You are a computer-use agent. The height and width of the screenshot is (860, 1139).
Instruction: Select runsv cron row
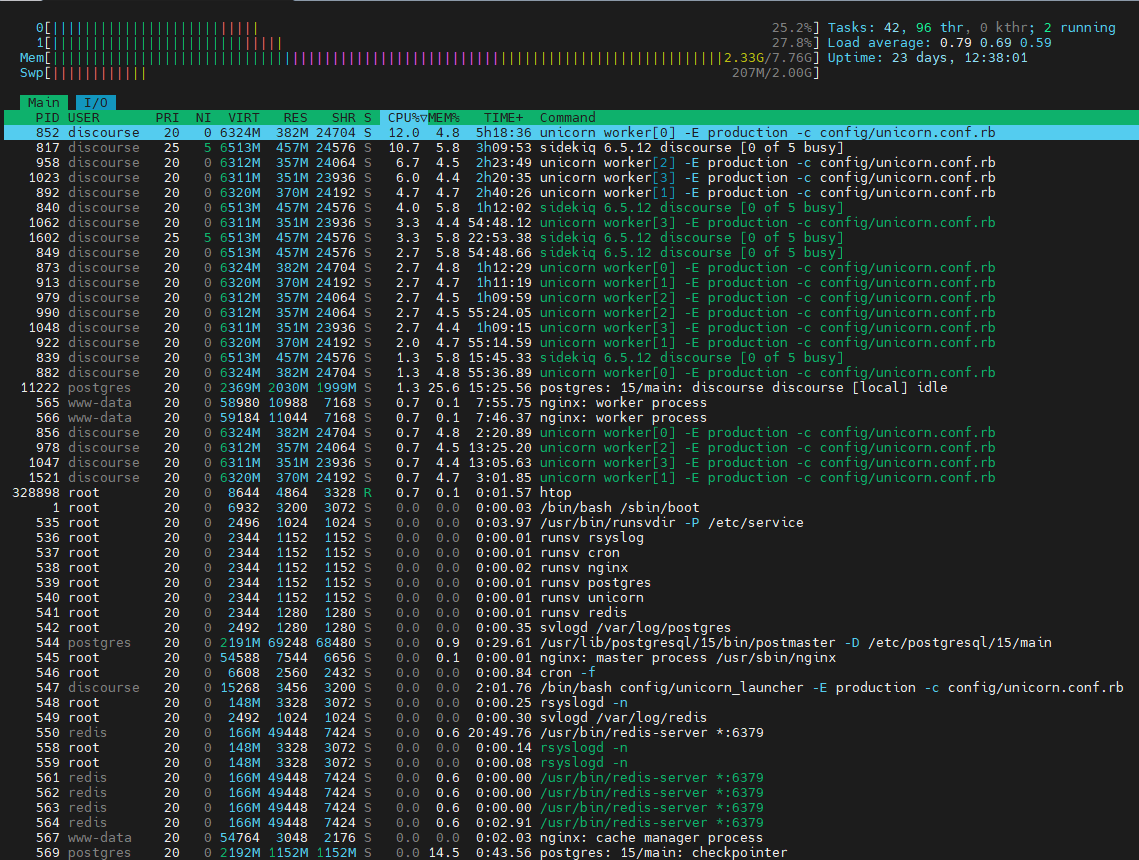click(570, 553)
